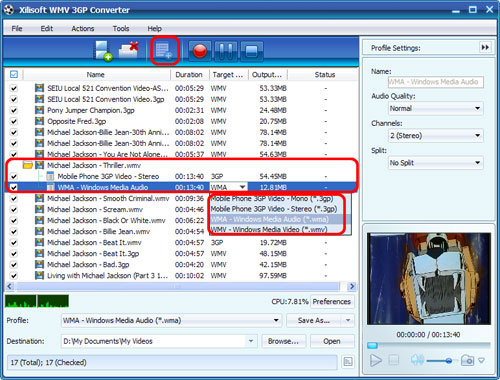Click the file icon of Michael Jackson - Bad.3gp
Viewport: 500px width, 380px height.
(x=39, y=264)
